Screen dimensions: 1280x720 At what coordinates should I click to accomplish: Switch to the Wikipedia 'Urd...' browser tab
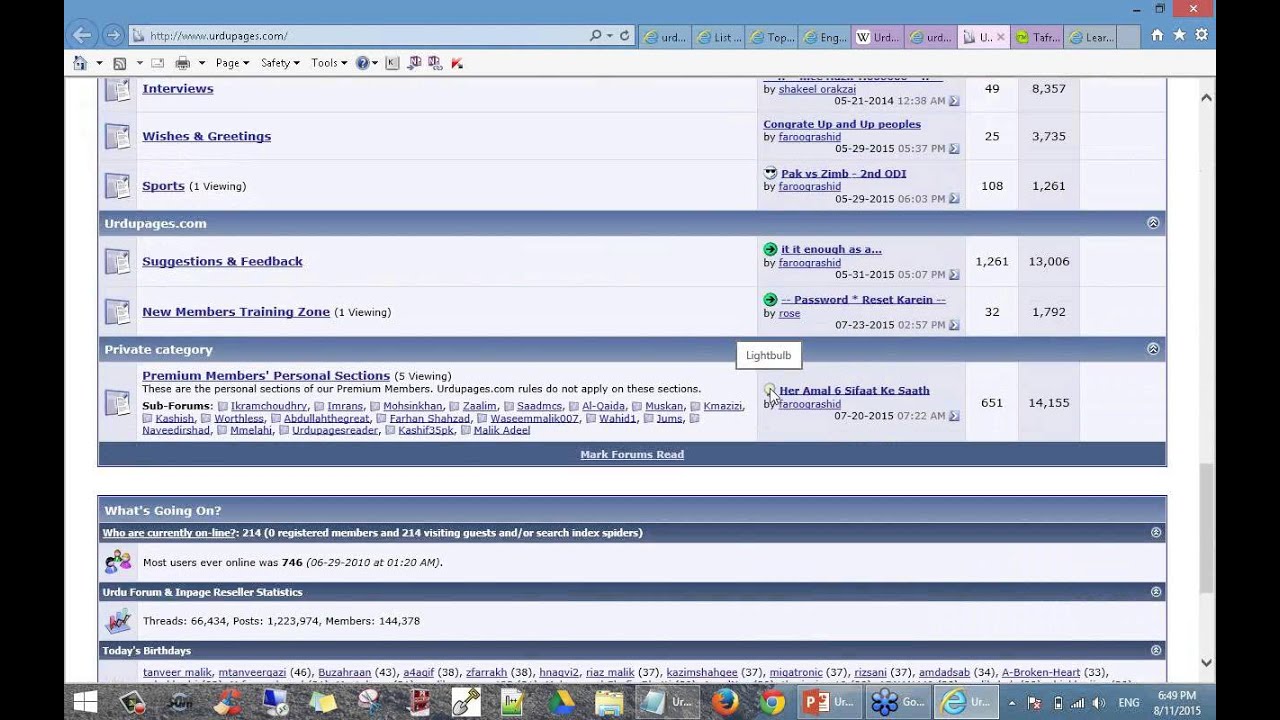[x=877, y=37]
